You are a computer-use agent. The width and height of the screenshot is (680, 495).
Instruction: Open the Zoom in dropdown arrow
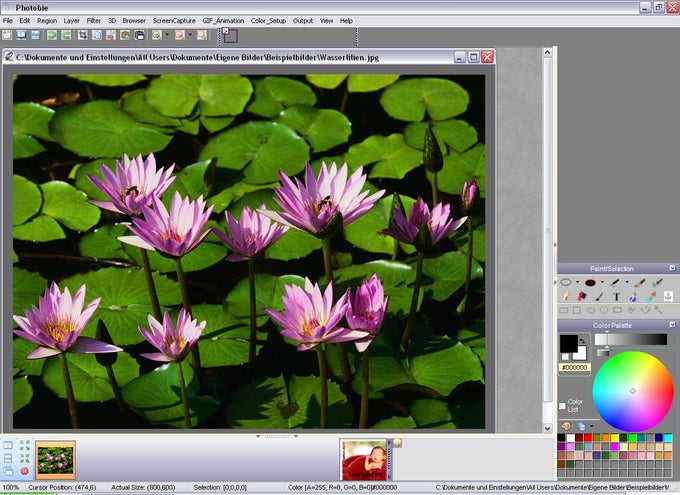pos(167,35)
